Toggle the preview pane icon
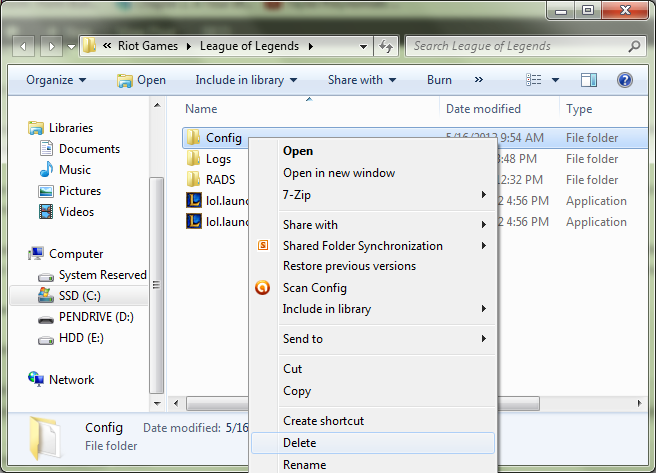656x473 pixels. pyautogui.click(x=589, y=80)
